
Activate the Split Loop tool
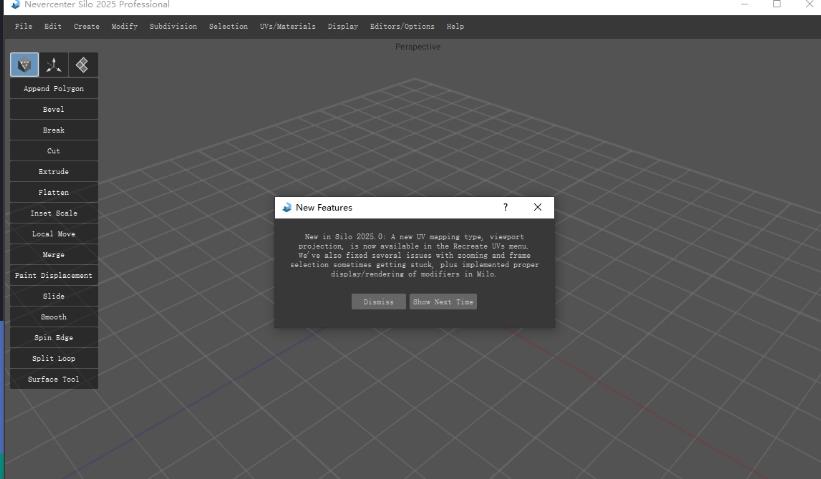[x=54, y=358]
